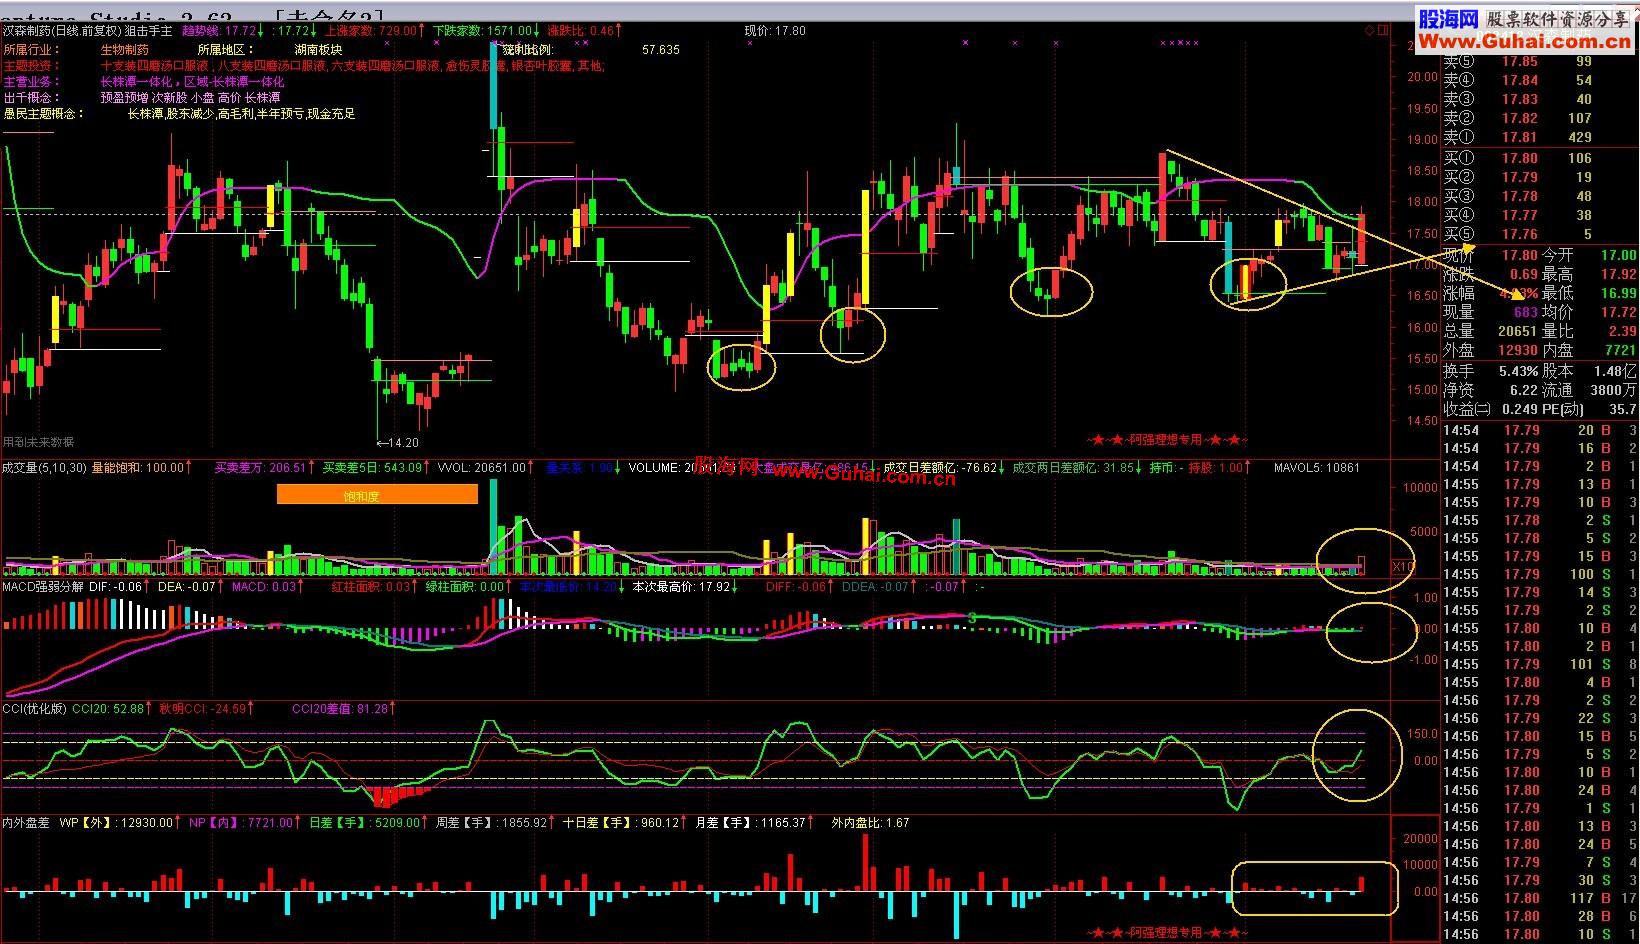Screen dimensions: 1640x944
Task: Click the MACD强弱分解 indicator title
Action: (43, 586)
